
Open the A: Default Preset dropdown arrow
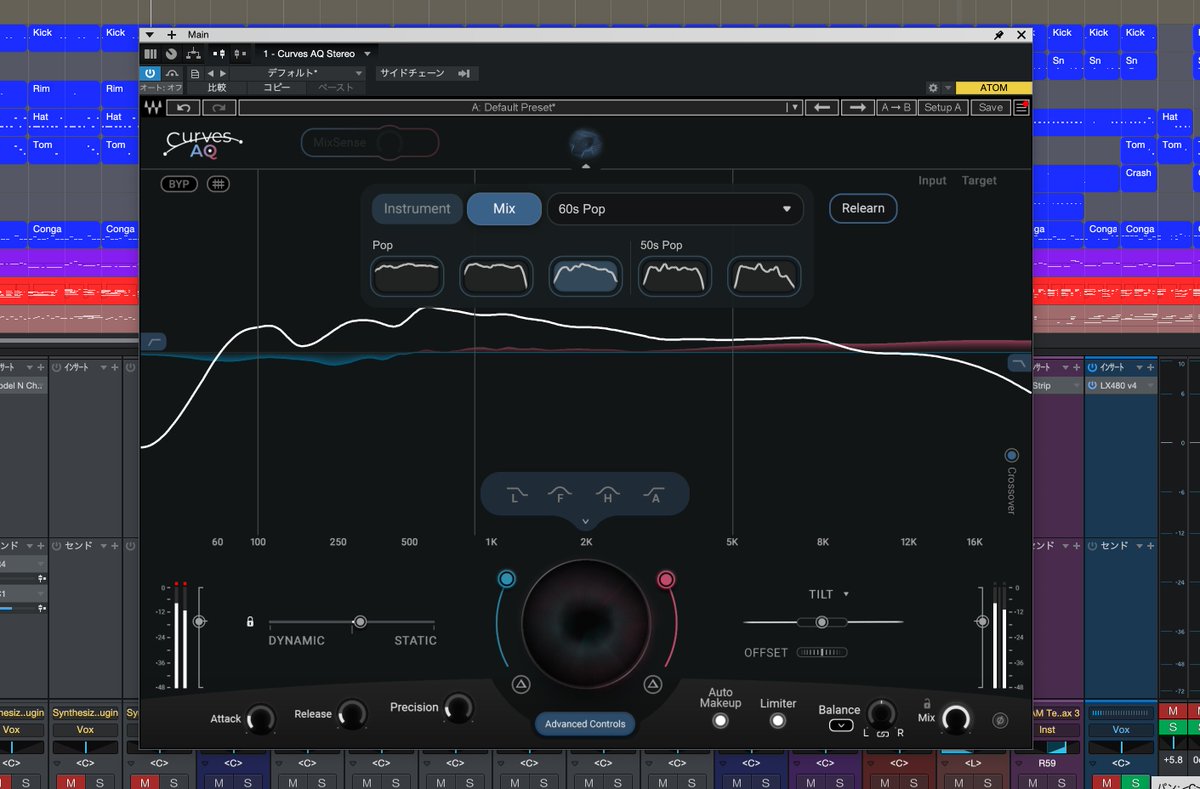[x=793, y=107]
